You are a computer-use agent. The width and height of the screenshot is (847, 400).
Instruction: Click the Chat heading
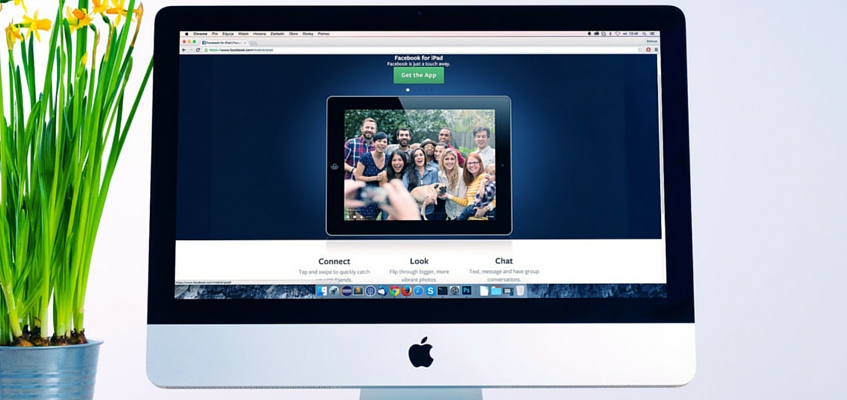point(504,261)
